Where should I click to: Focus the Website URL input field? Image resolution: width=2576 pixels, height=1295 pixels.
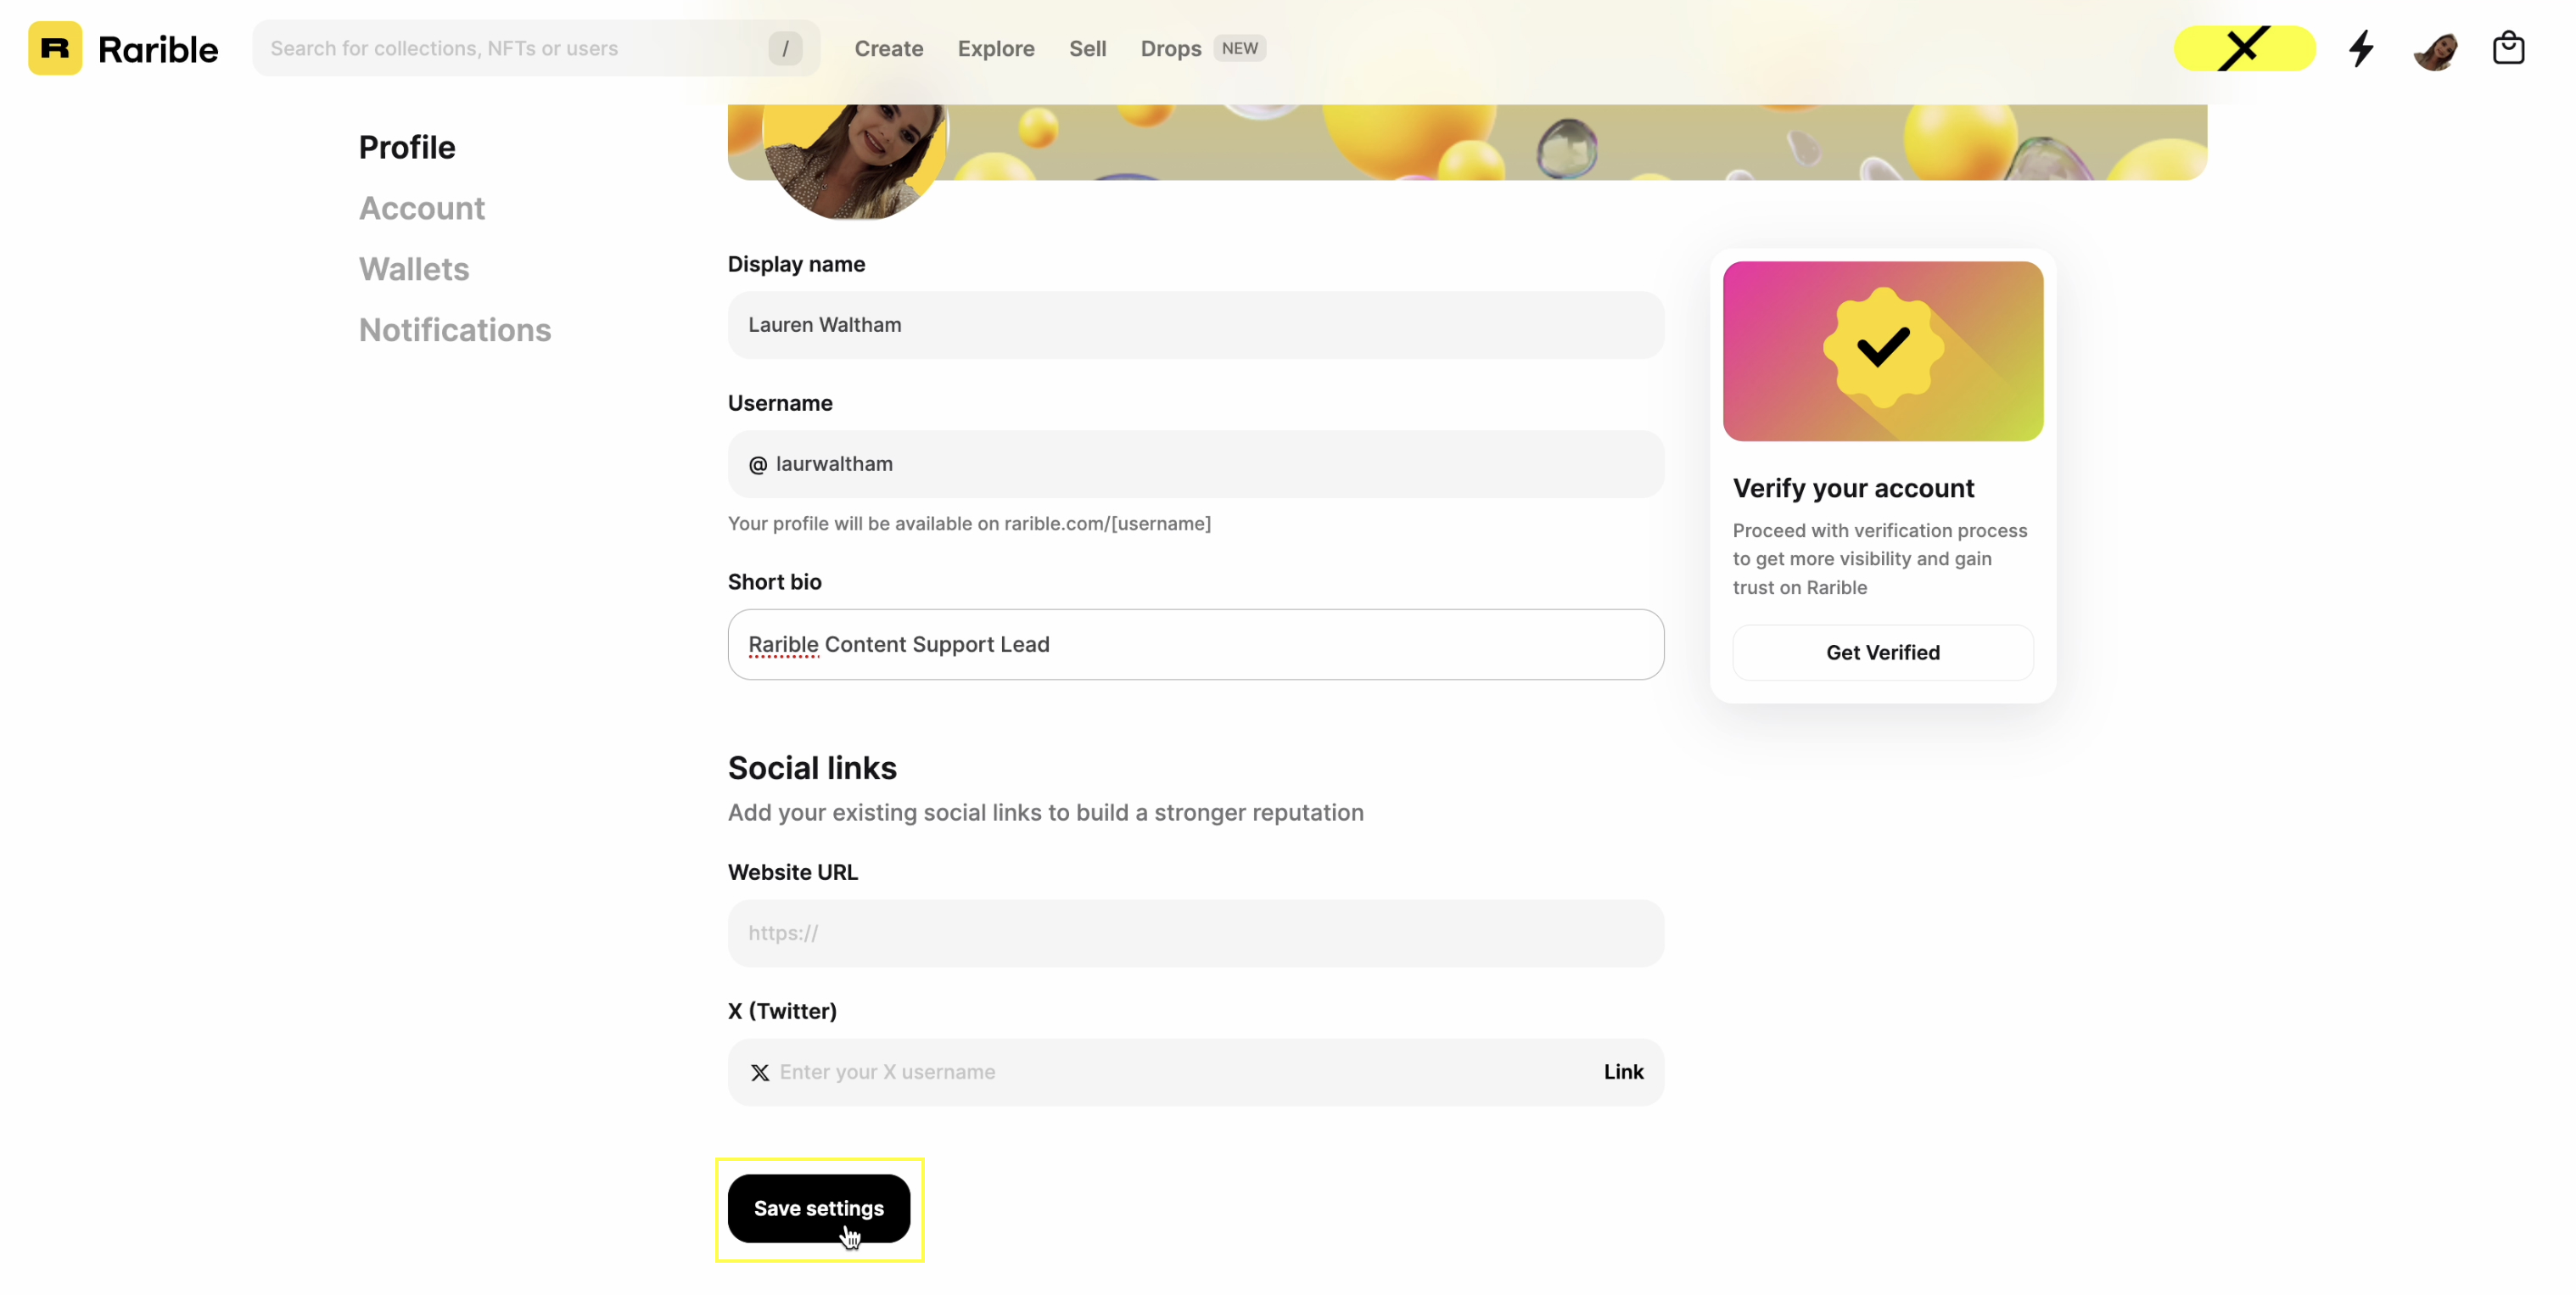[1195, 933]
